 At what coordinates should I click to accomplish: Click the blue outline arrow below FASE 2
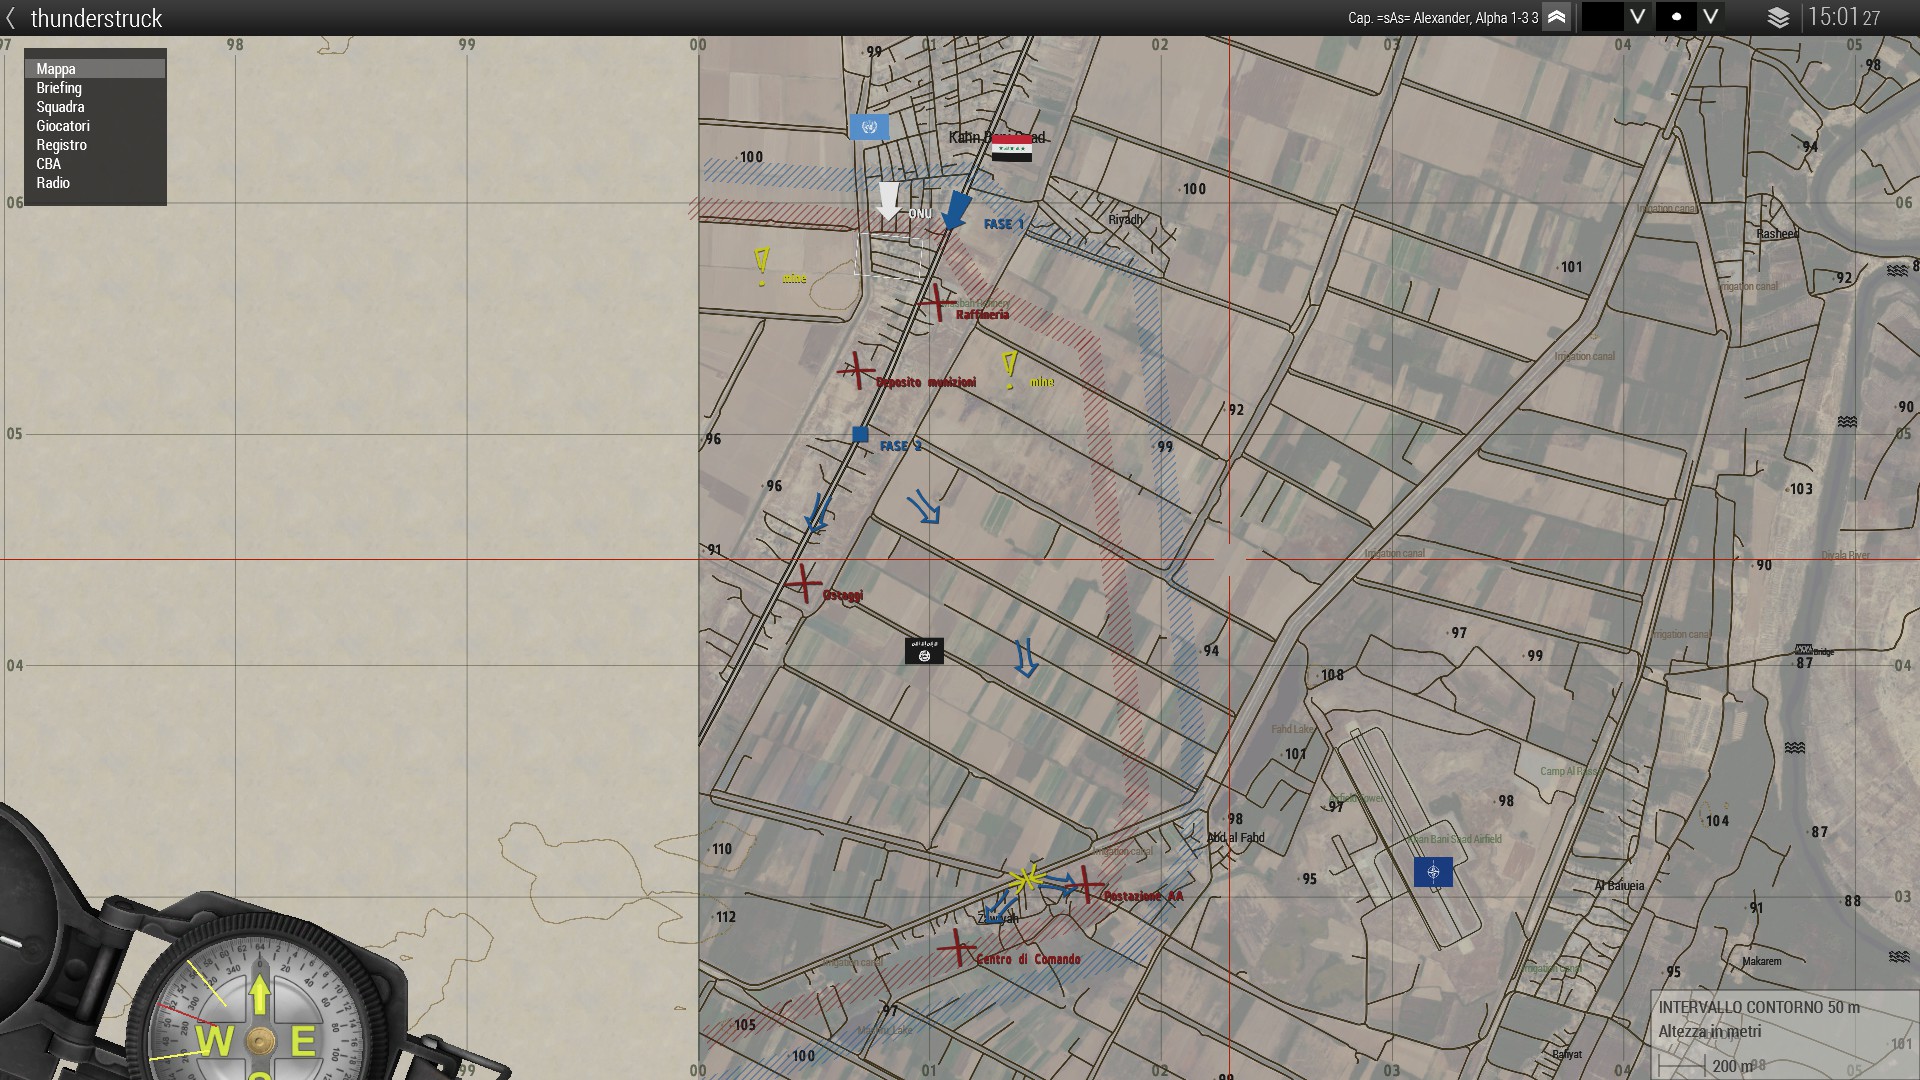pos(924,508)
